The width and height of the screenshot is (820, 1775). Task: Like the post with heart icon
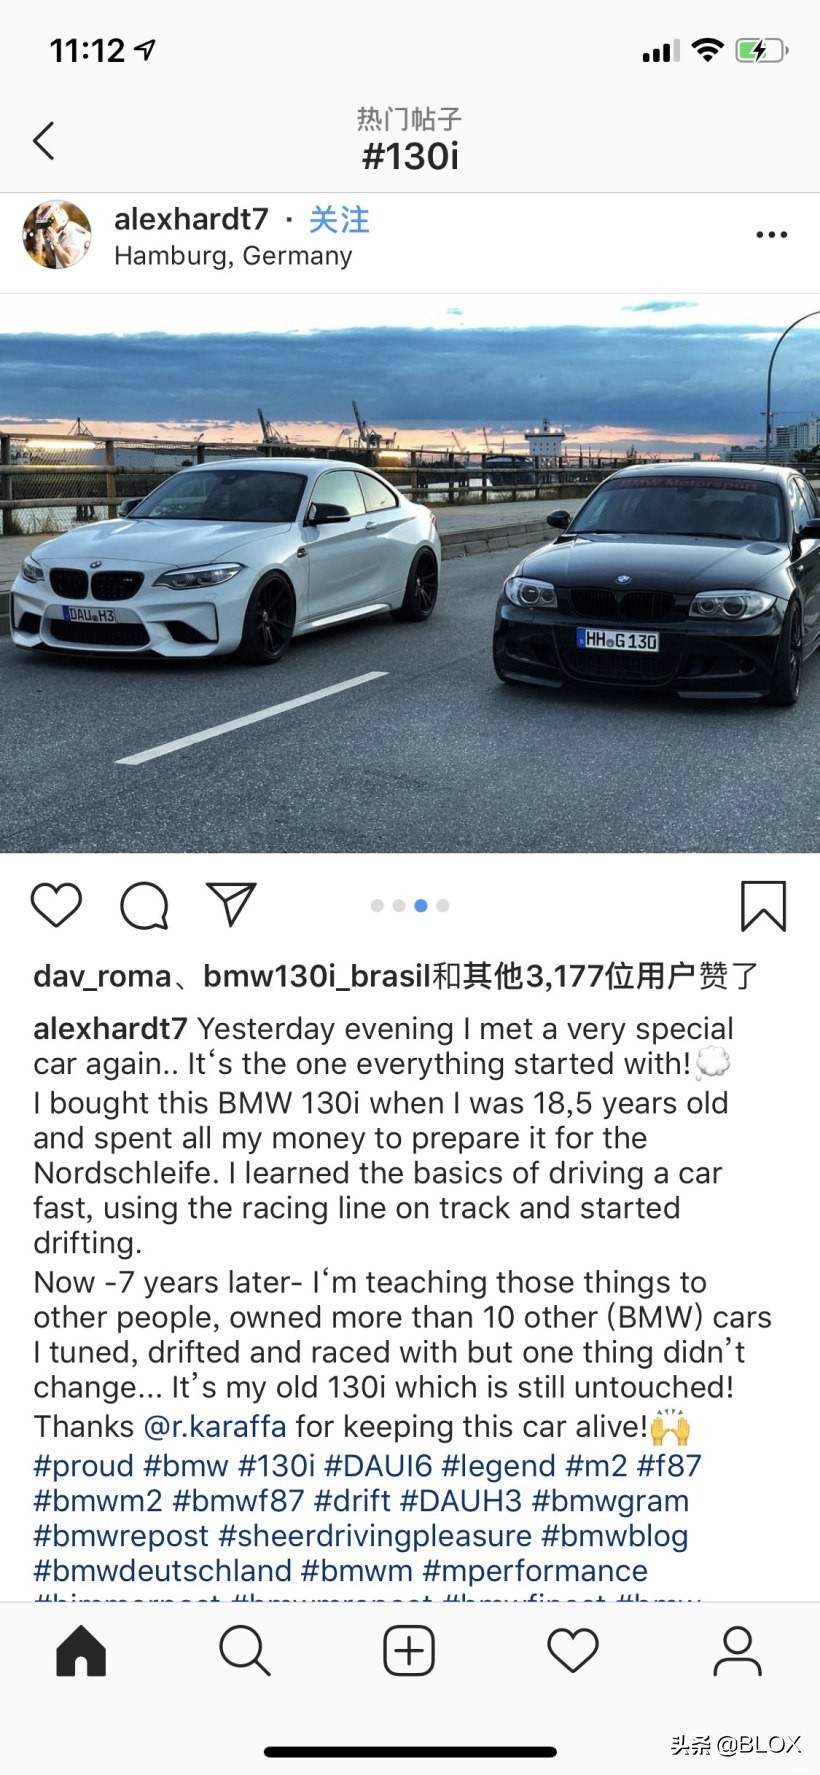click(56, 905)
